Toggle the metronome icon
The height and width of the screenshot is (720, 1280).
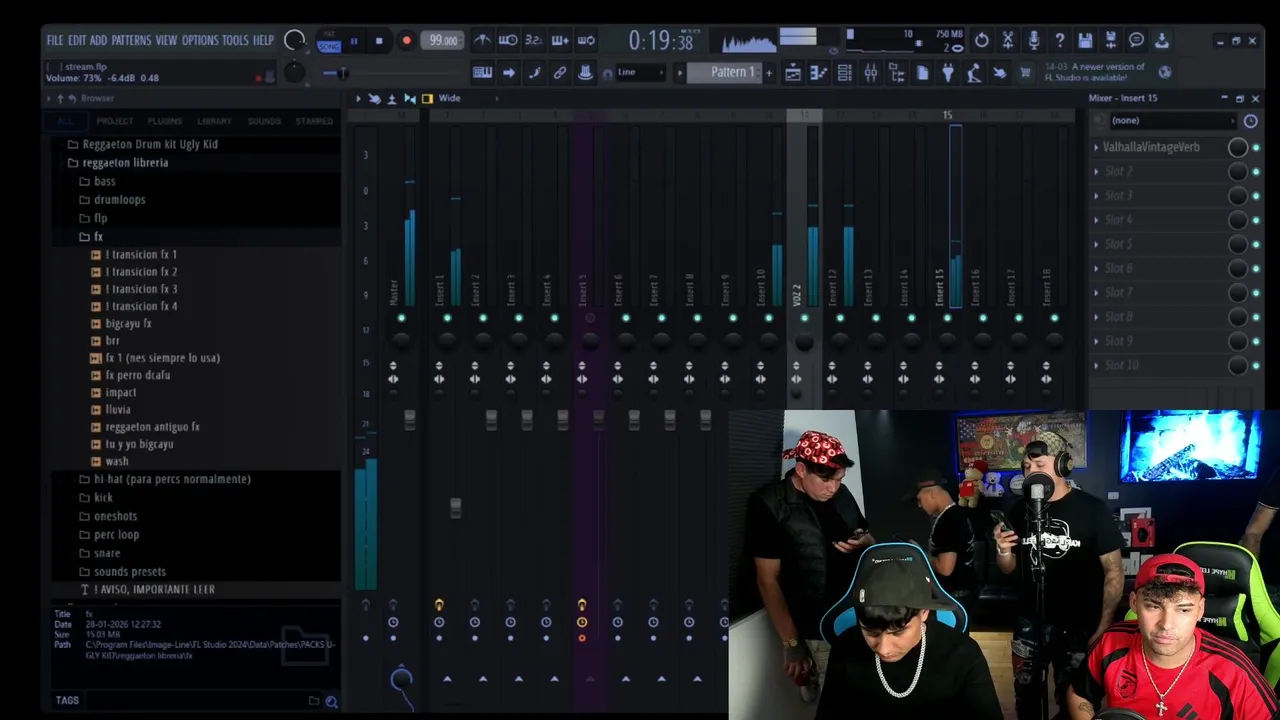[x=482, y=40]
